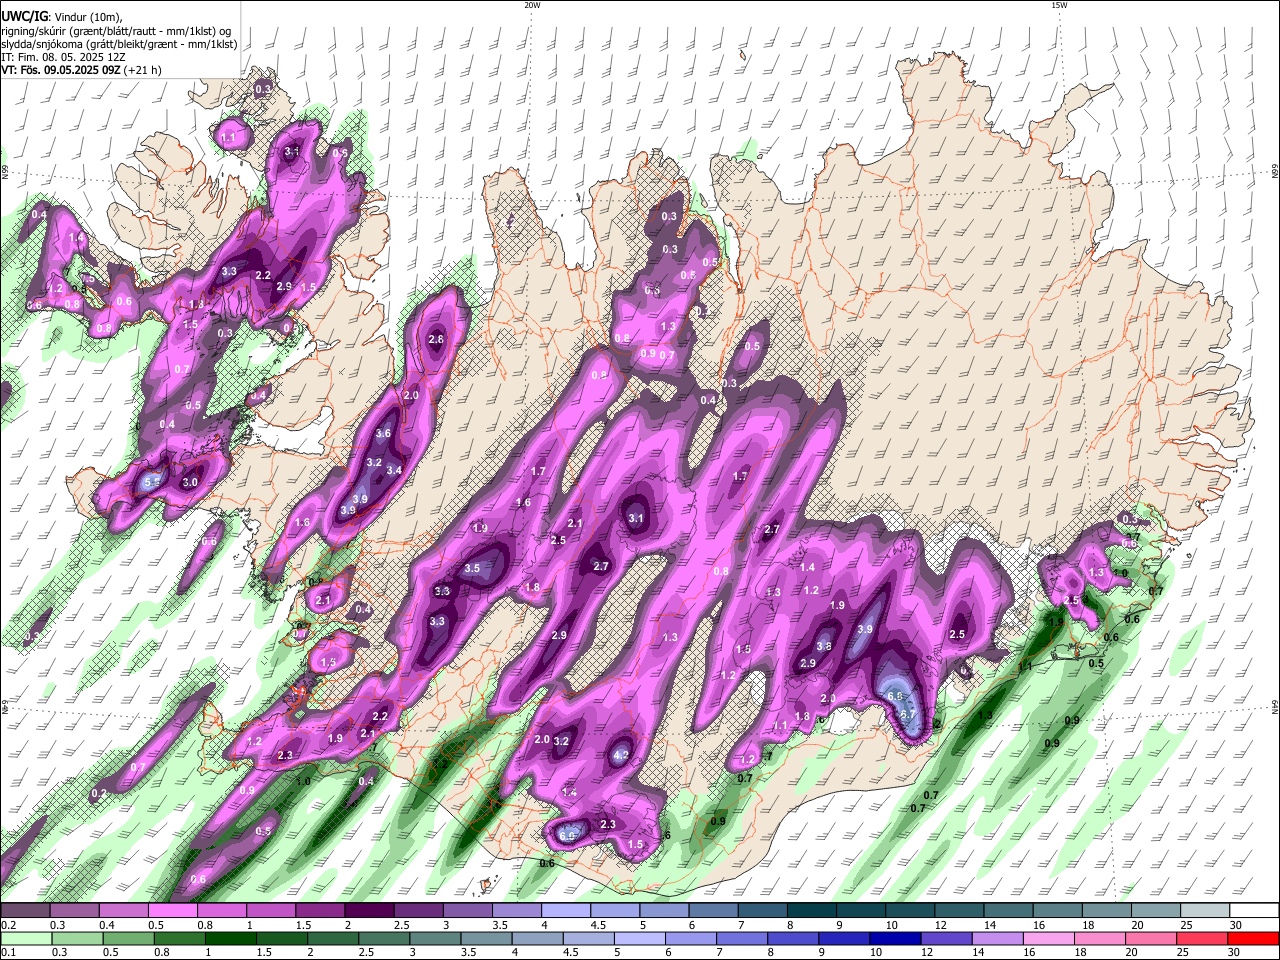The image size is (1280, 960).
Task: Click the '20W' longitude label
Action: click(532, 5)
